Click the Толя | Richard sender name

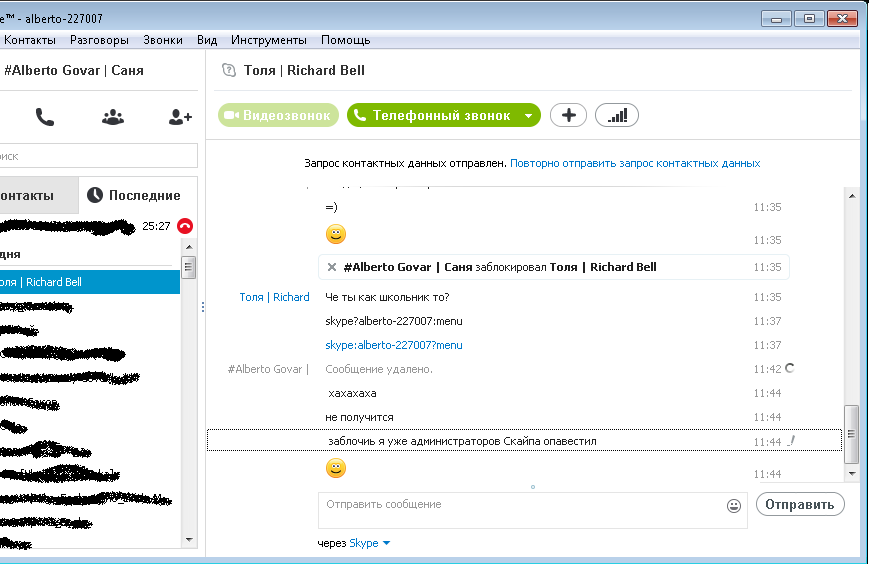click(274, 297)
